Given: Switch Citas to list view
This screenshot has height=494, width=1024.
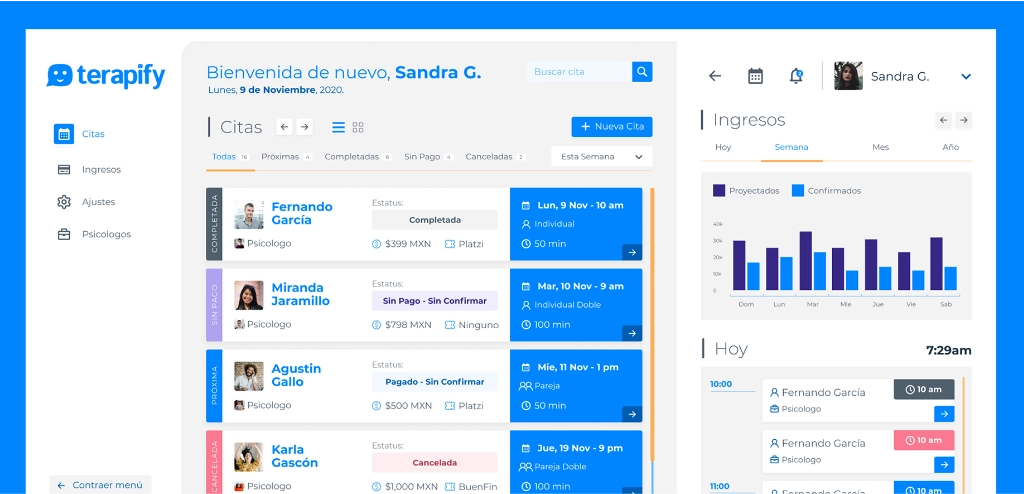Looking at the screenshot, I should coord(338,127).
